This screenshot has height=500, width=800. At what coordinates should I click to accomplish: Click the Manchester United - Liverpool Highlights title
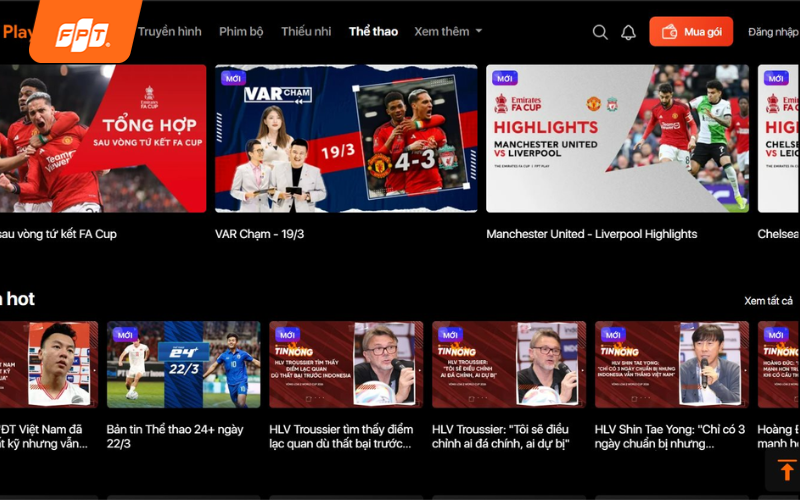(591, 234)
